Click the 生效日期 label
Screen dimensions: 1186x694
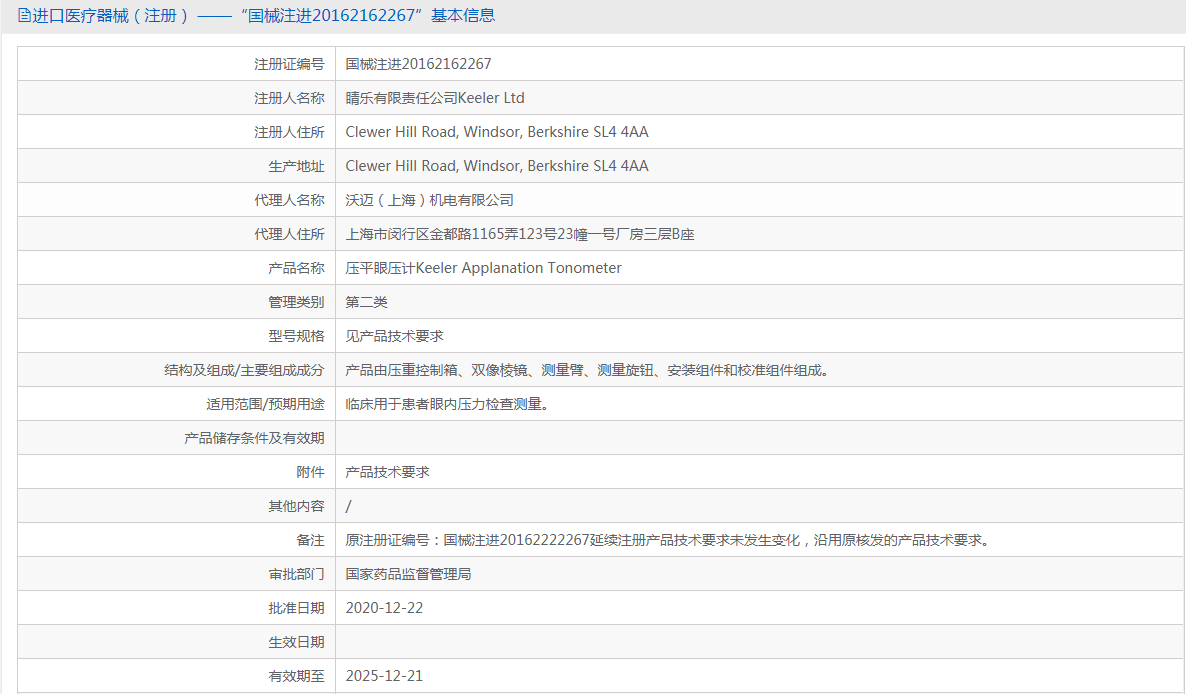tap(296, 643)
